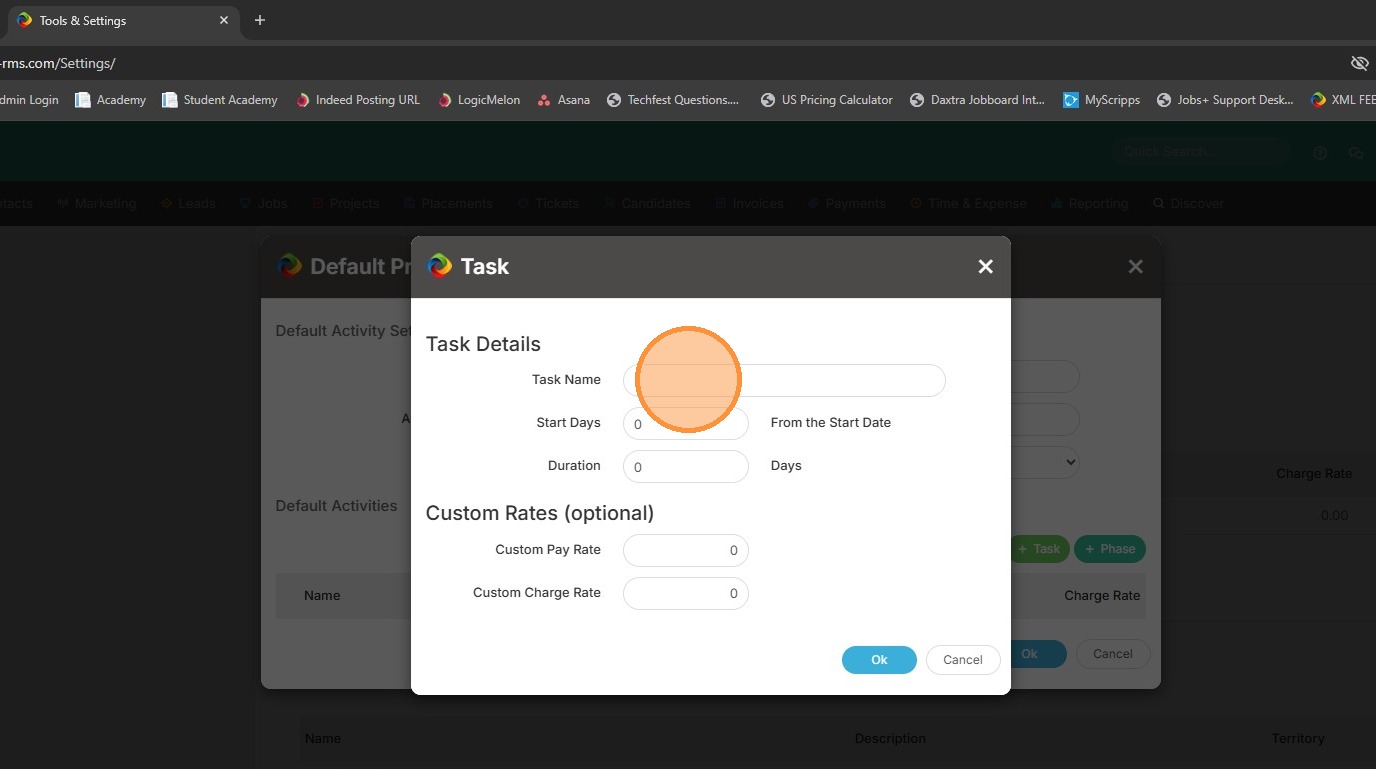Cancel the Task dialog

point(963,660)
